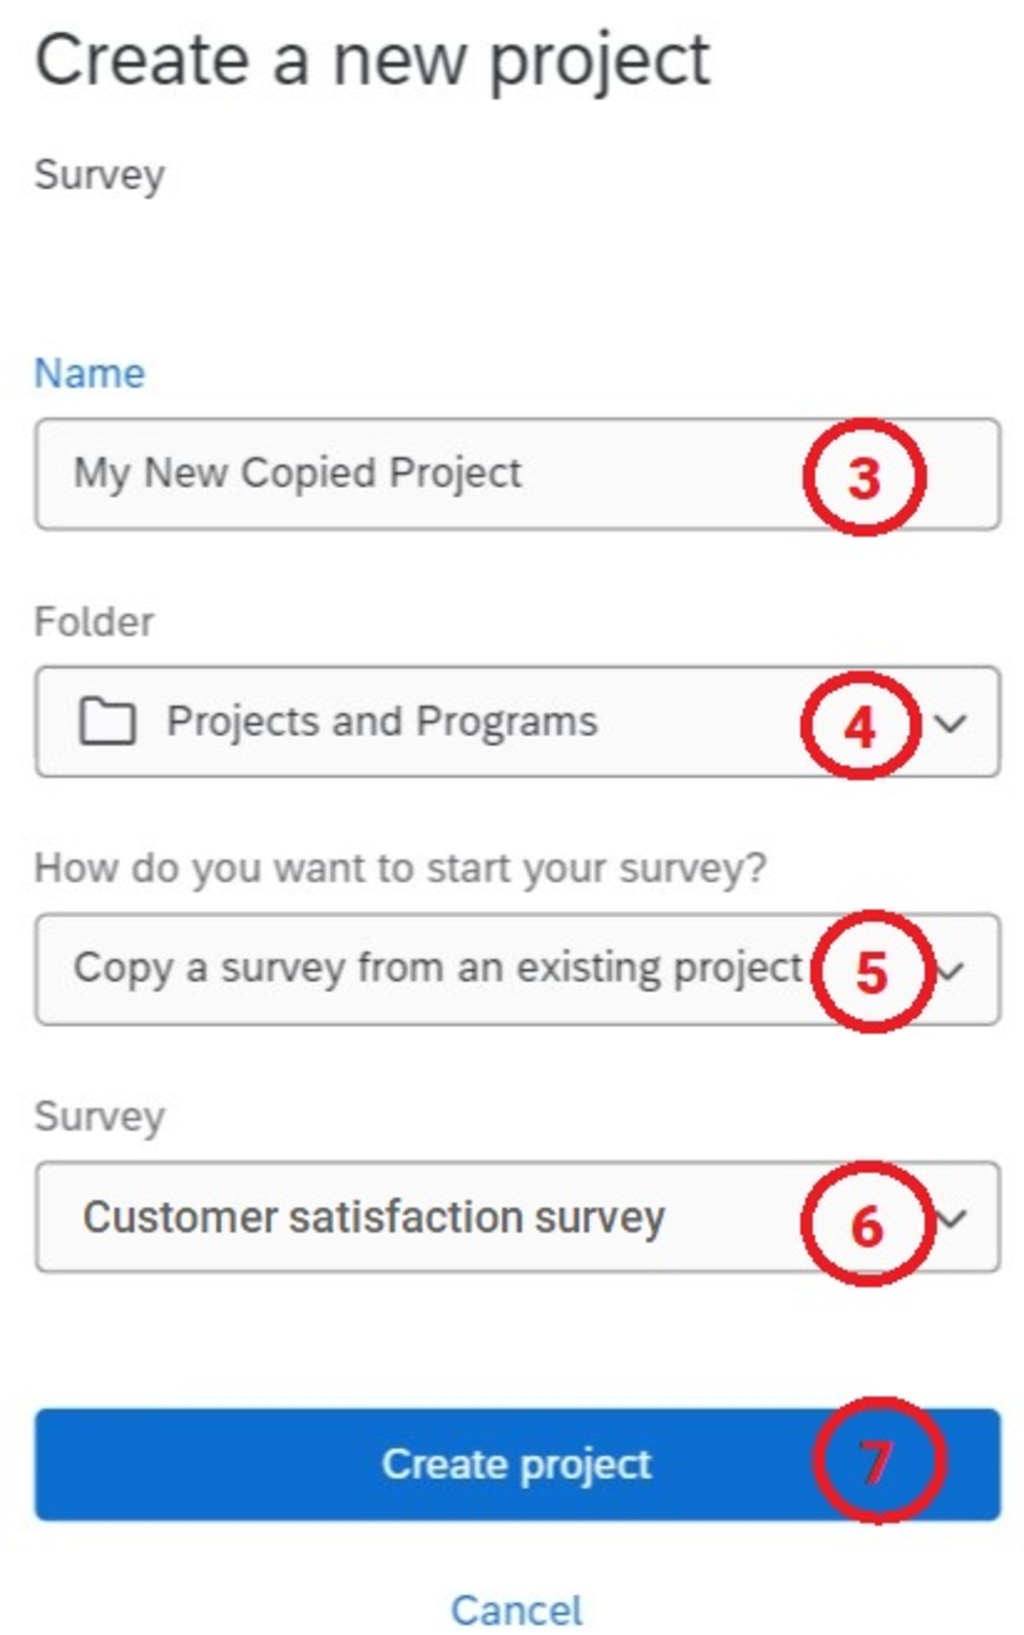The height and width of the screenshot is (1635, 1024).
Task: Click the blue Name label
Action: coord(89,373)
